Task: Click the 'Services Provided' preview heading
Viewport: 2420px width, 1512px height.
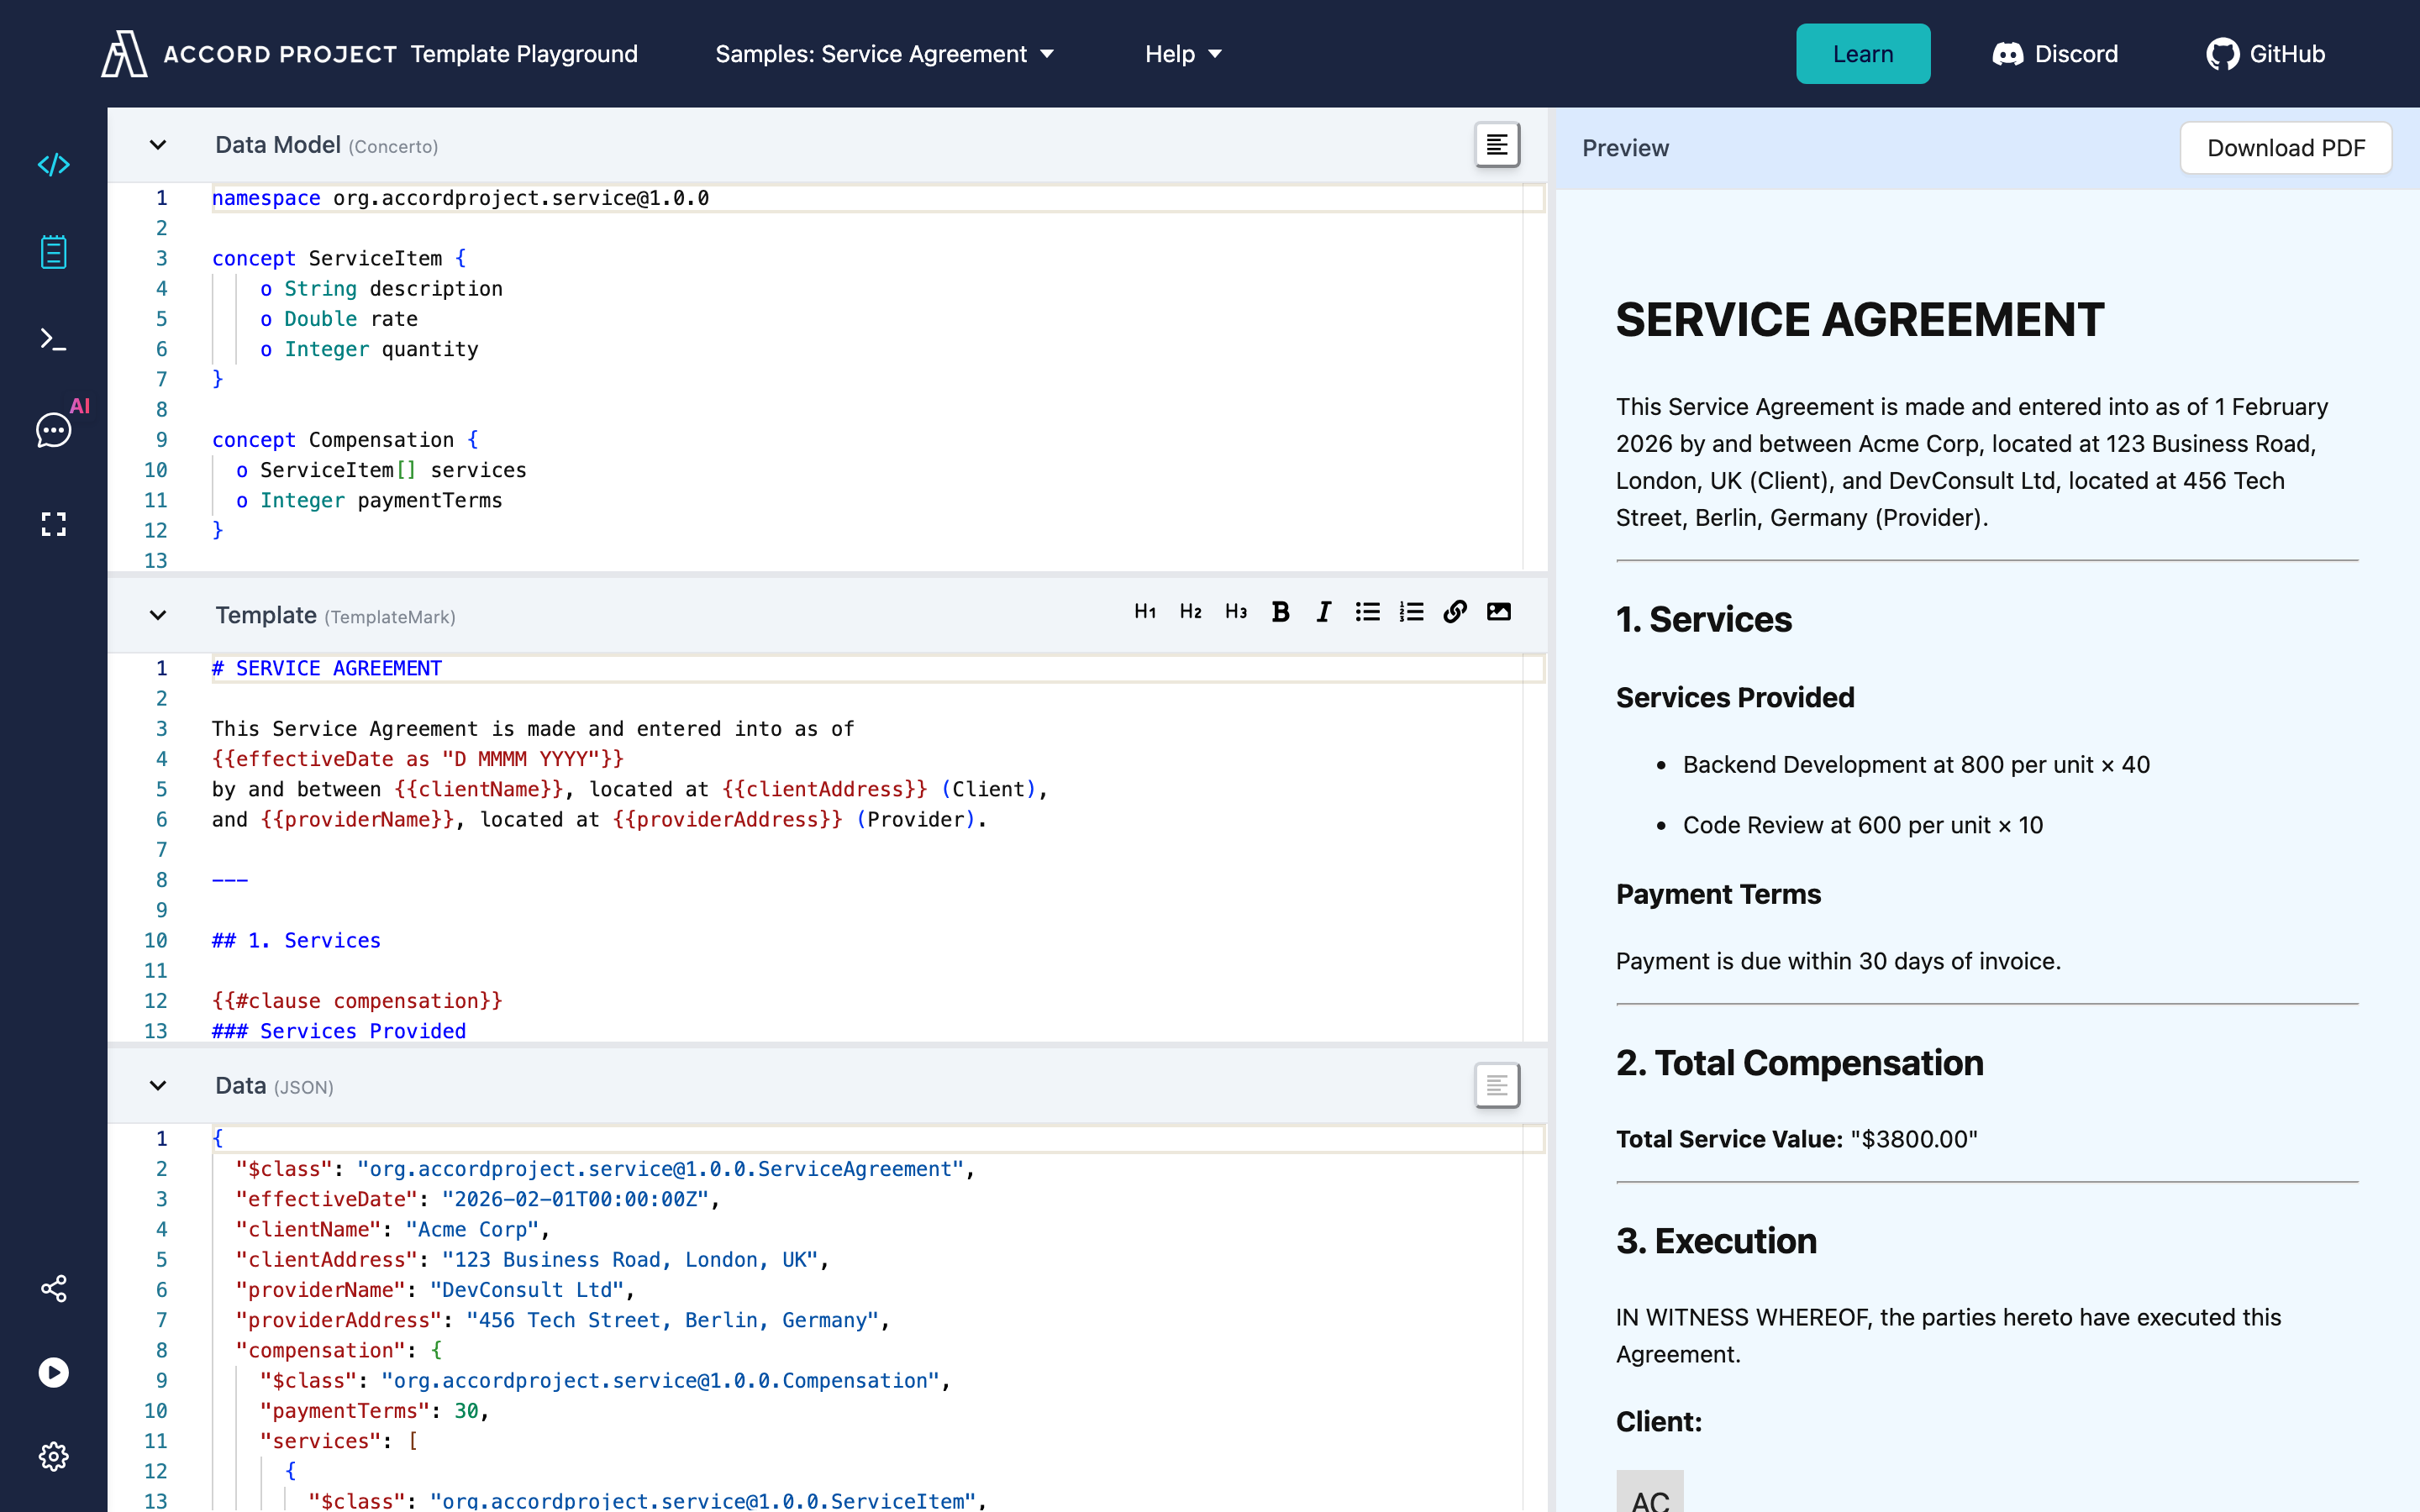Action: point(1735,697)
